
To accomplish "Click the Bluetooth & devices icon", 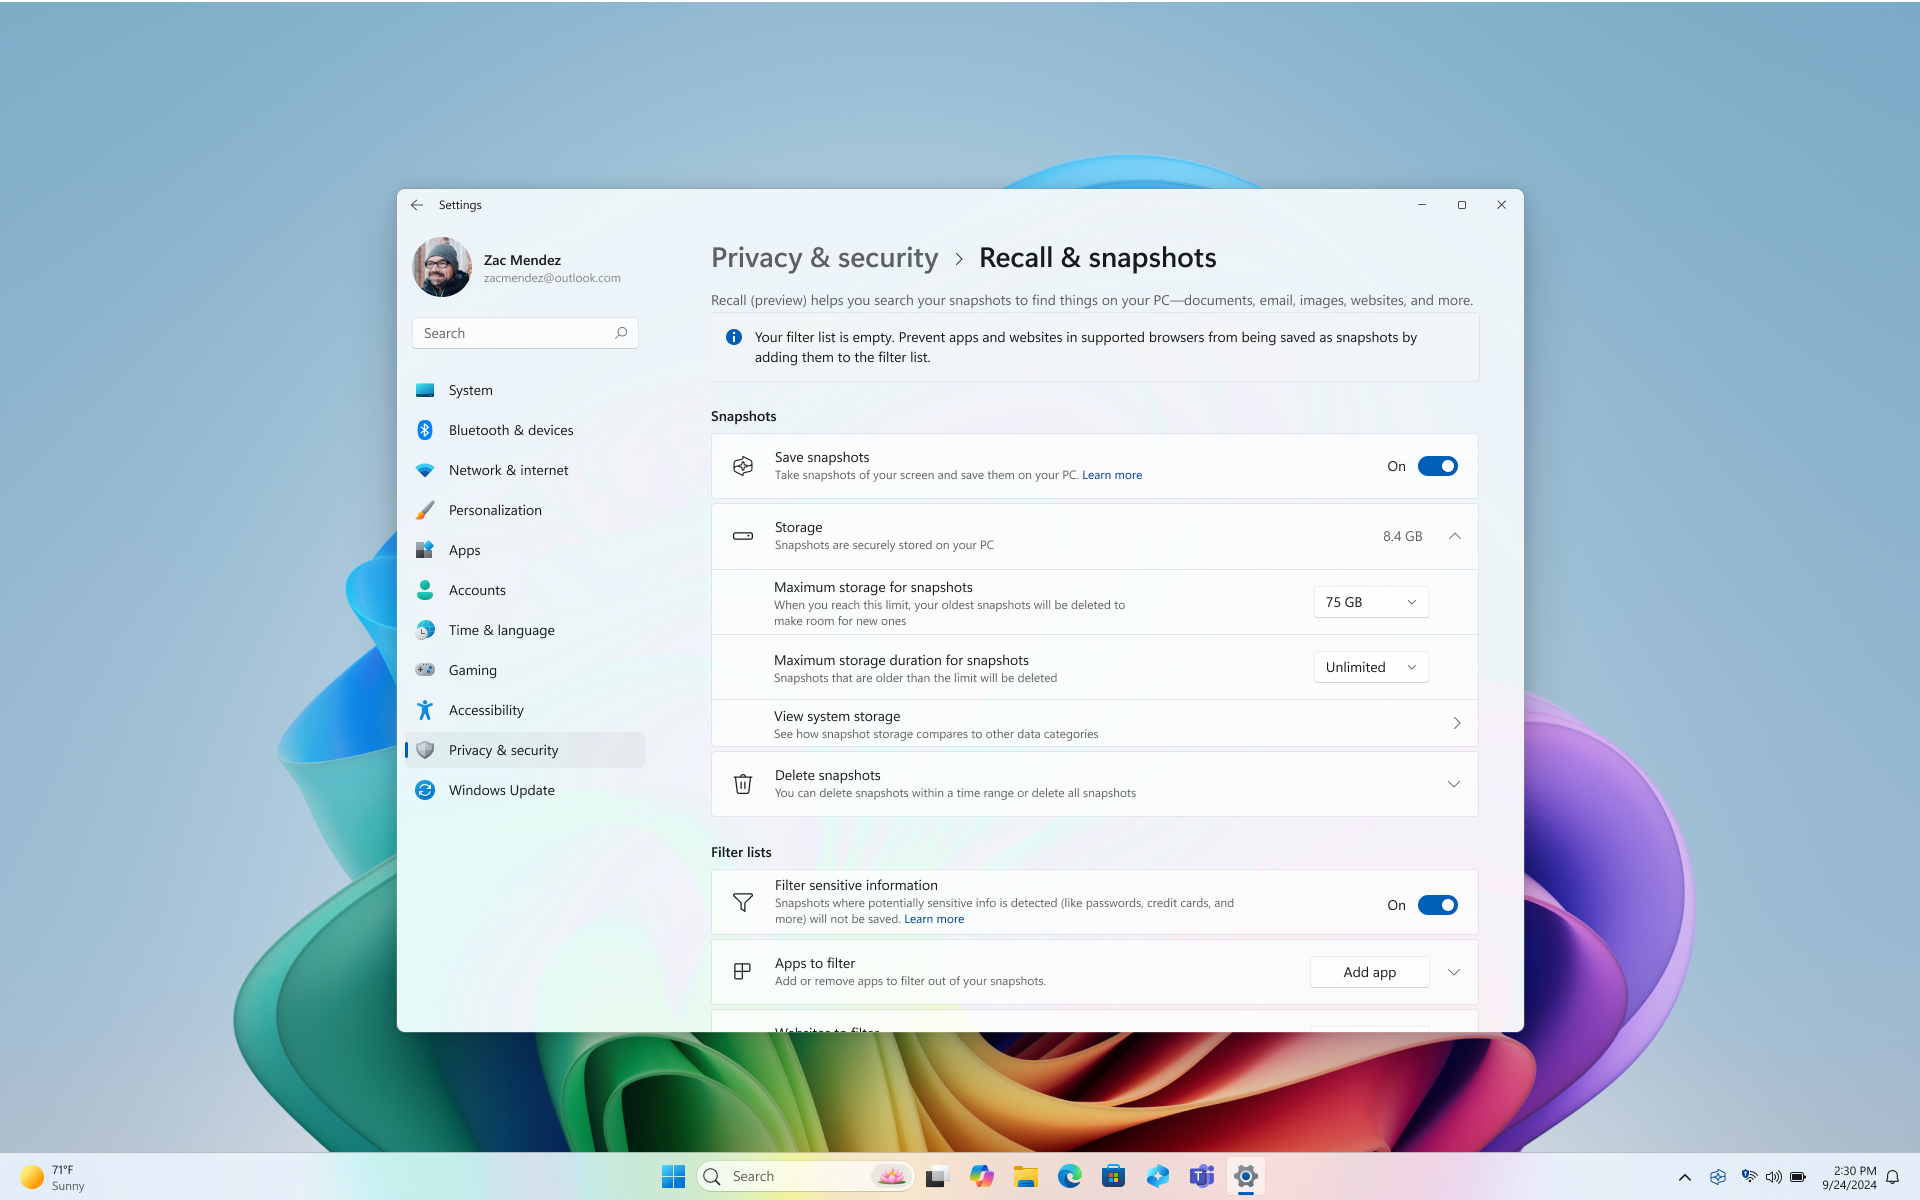I will coord(424,429).
